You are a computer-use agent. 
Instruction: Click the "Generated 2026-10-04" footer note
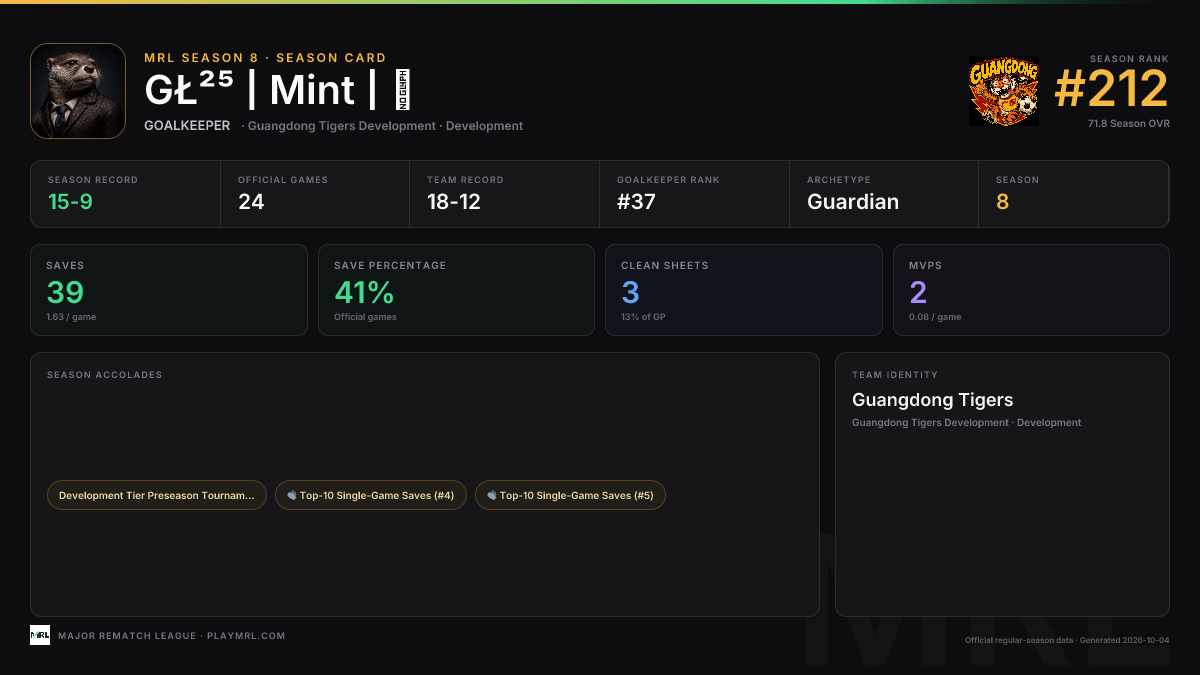coord(1124,640)
